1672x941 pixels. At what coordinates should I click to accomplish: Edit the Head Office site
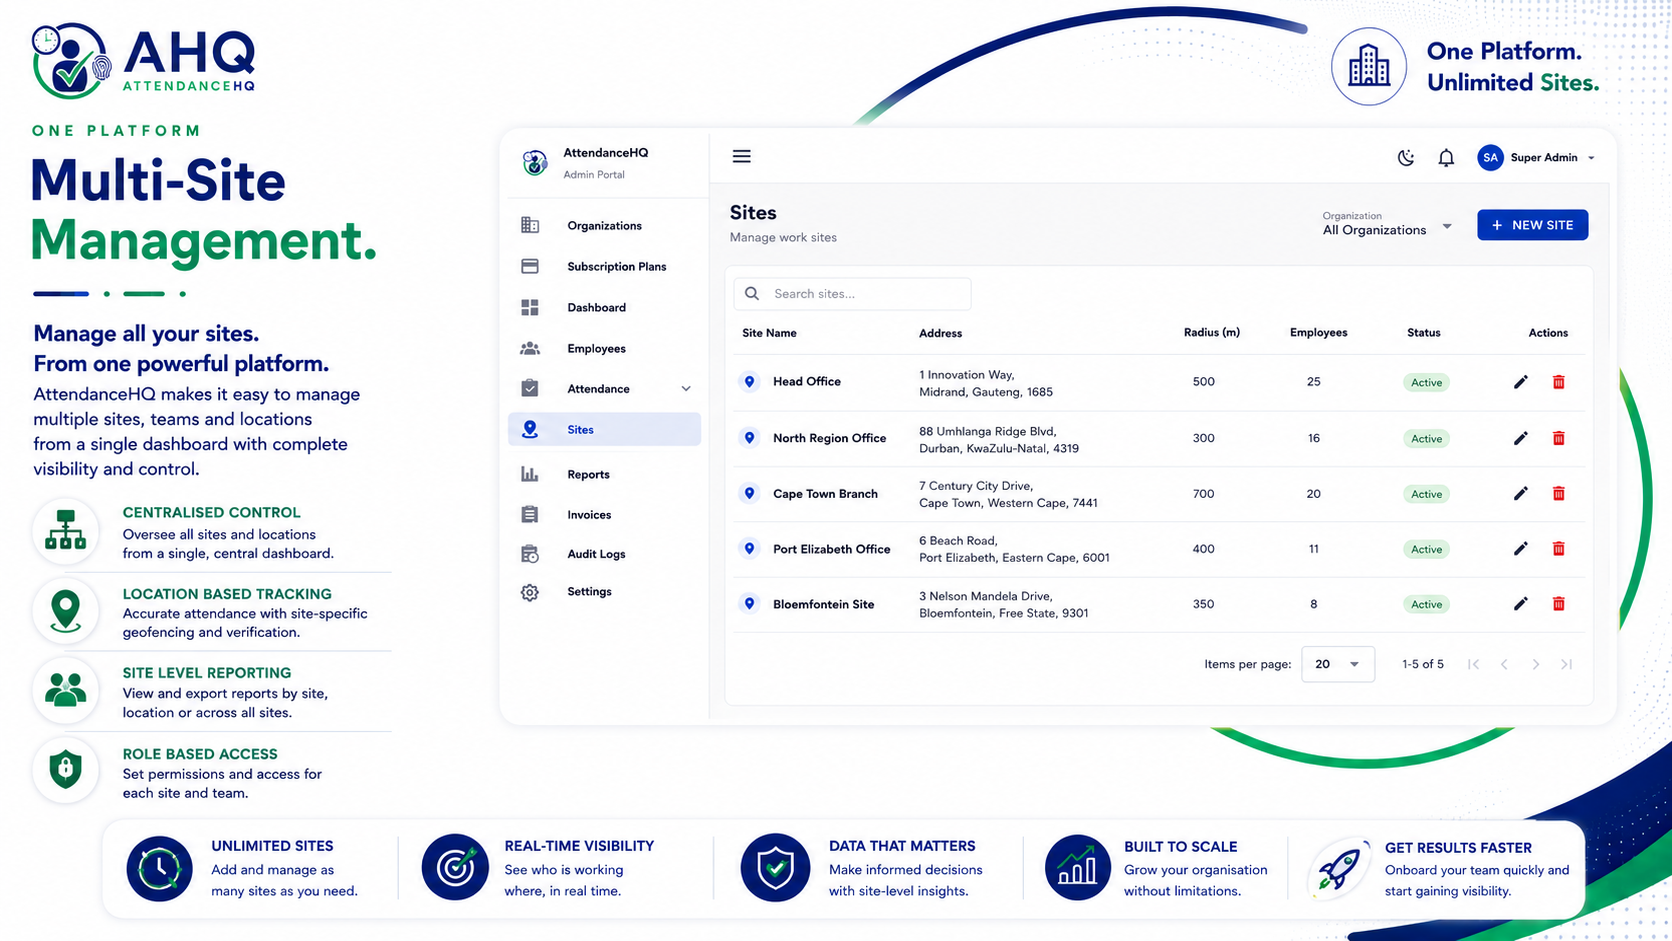(1520, 382)
